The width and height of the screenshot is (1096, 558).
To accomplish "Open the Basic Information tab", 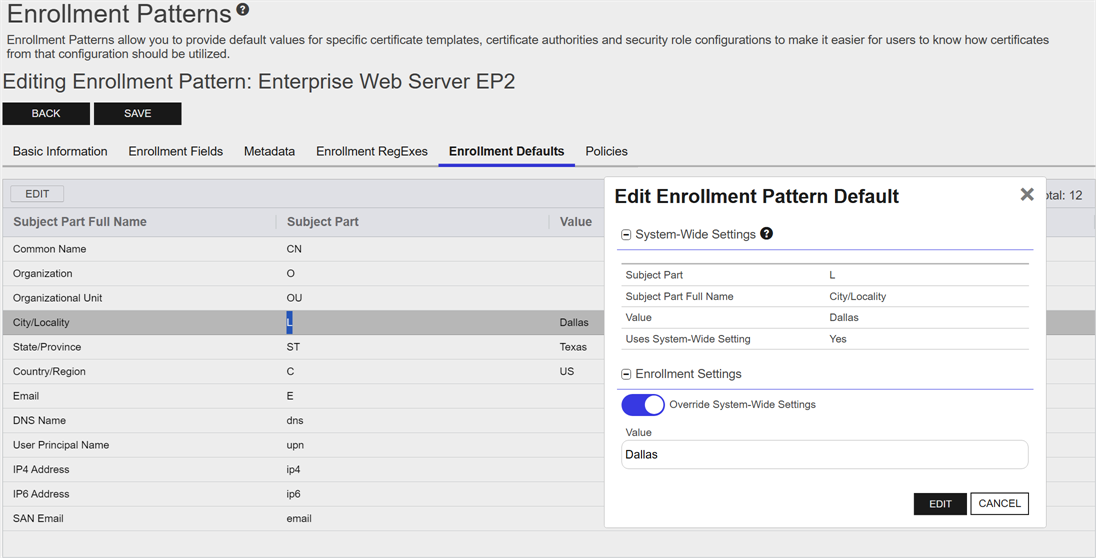I will pyautogui.click(x=60, y=152).
